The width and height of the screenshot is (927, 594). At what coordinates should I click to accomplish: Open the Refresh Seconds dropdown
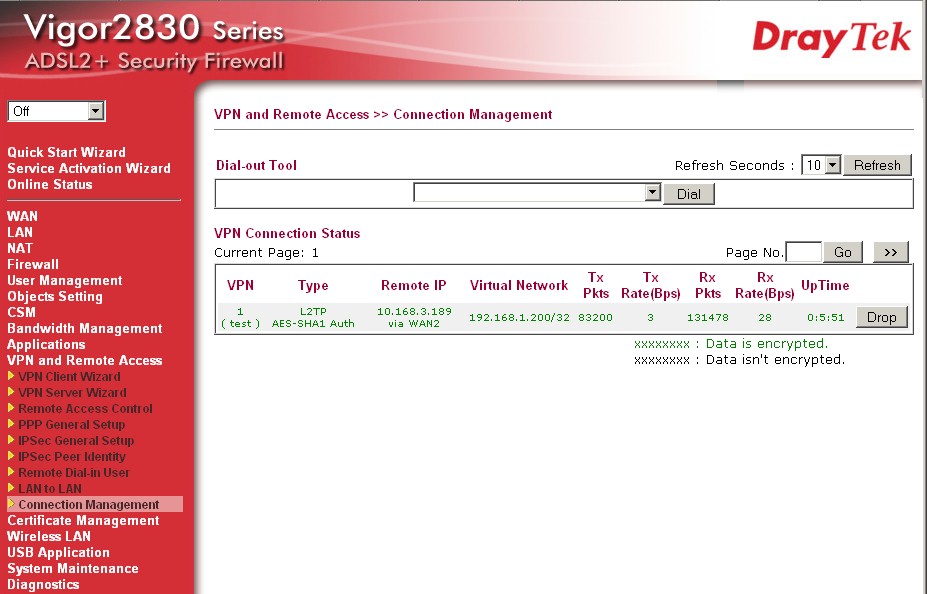pos(821,165)
